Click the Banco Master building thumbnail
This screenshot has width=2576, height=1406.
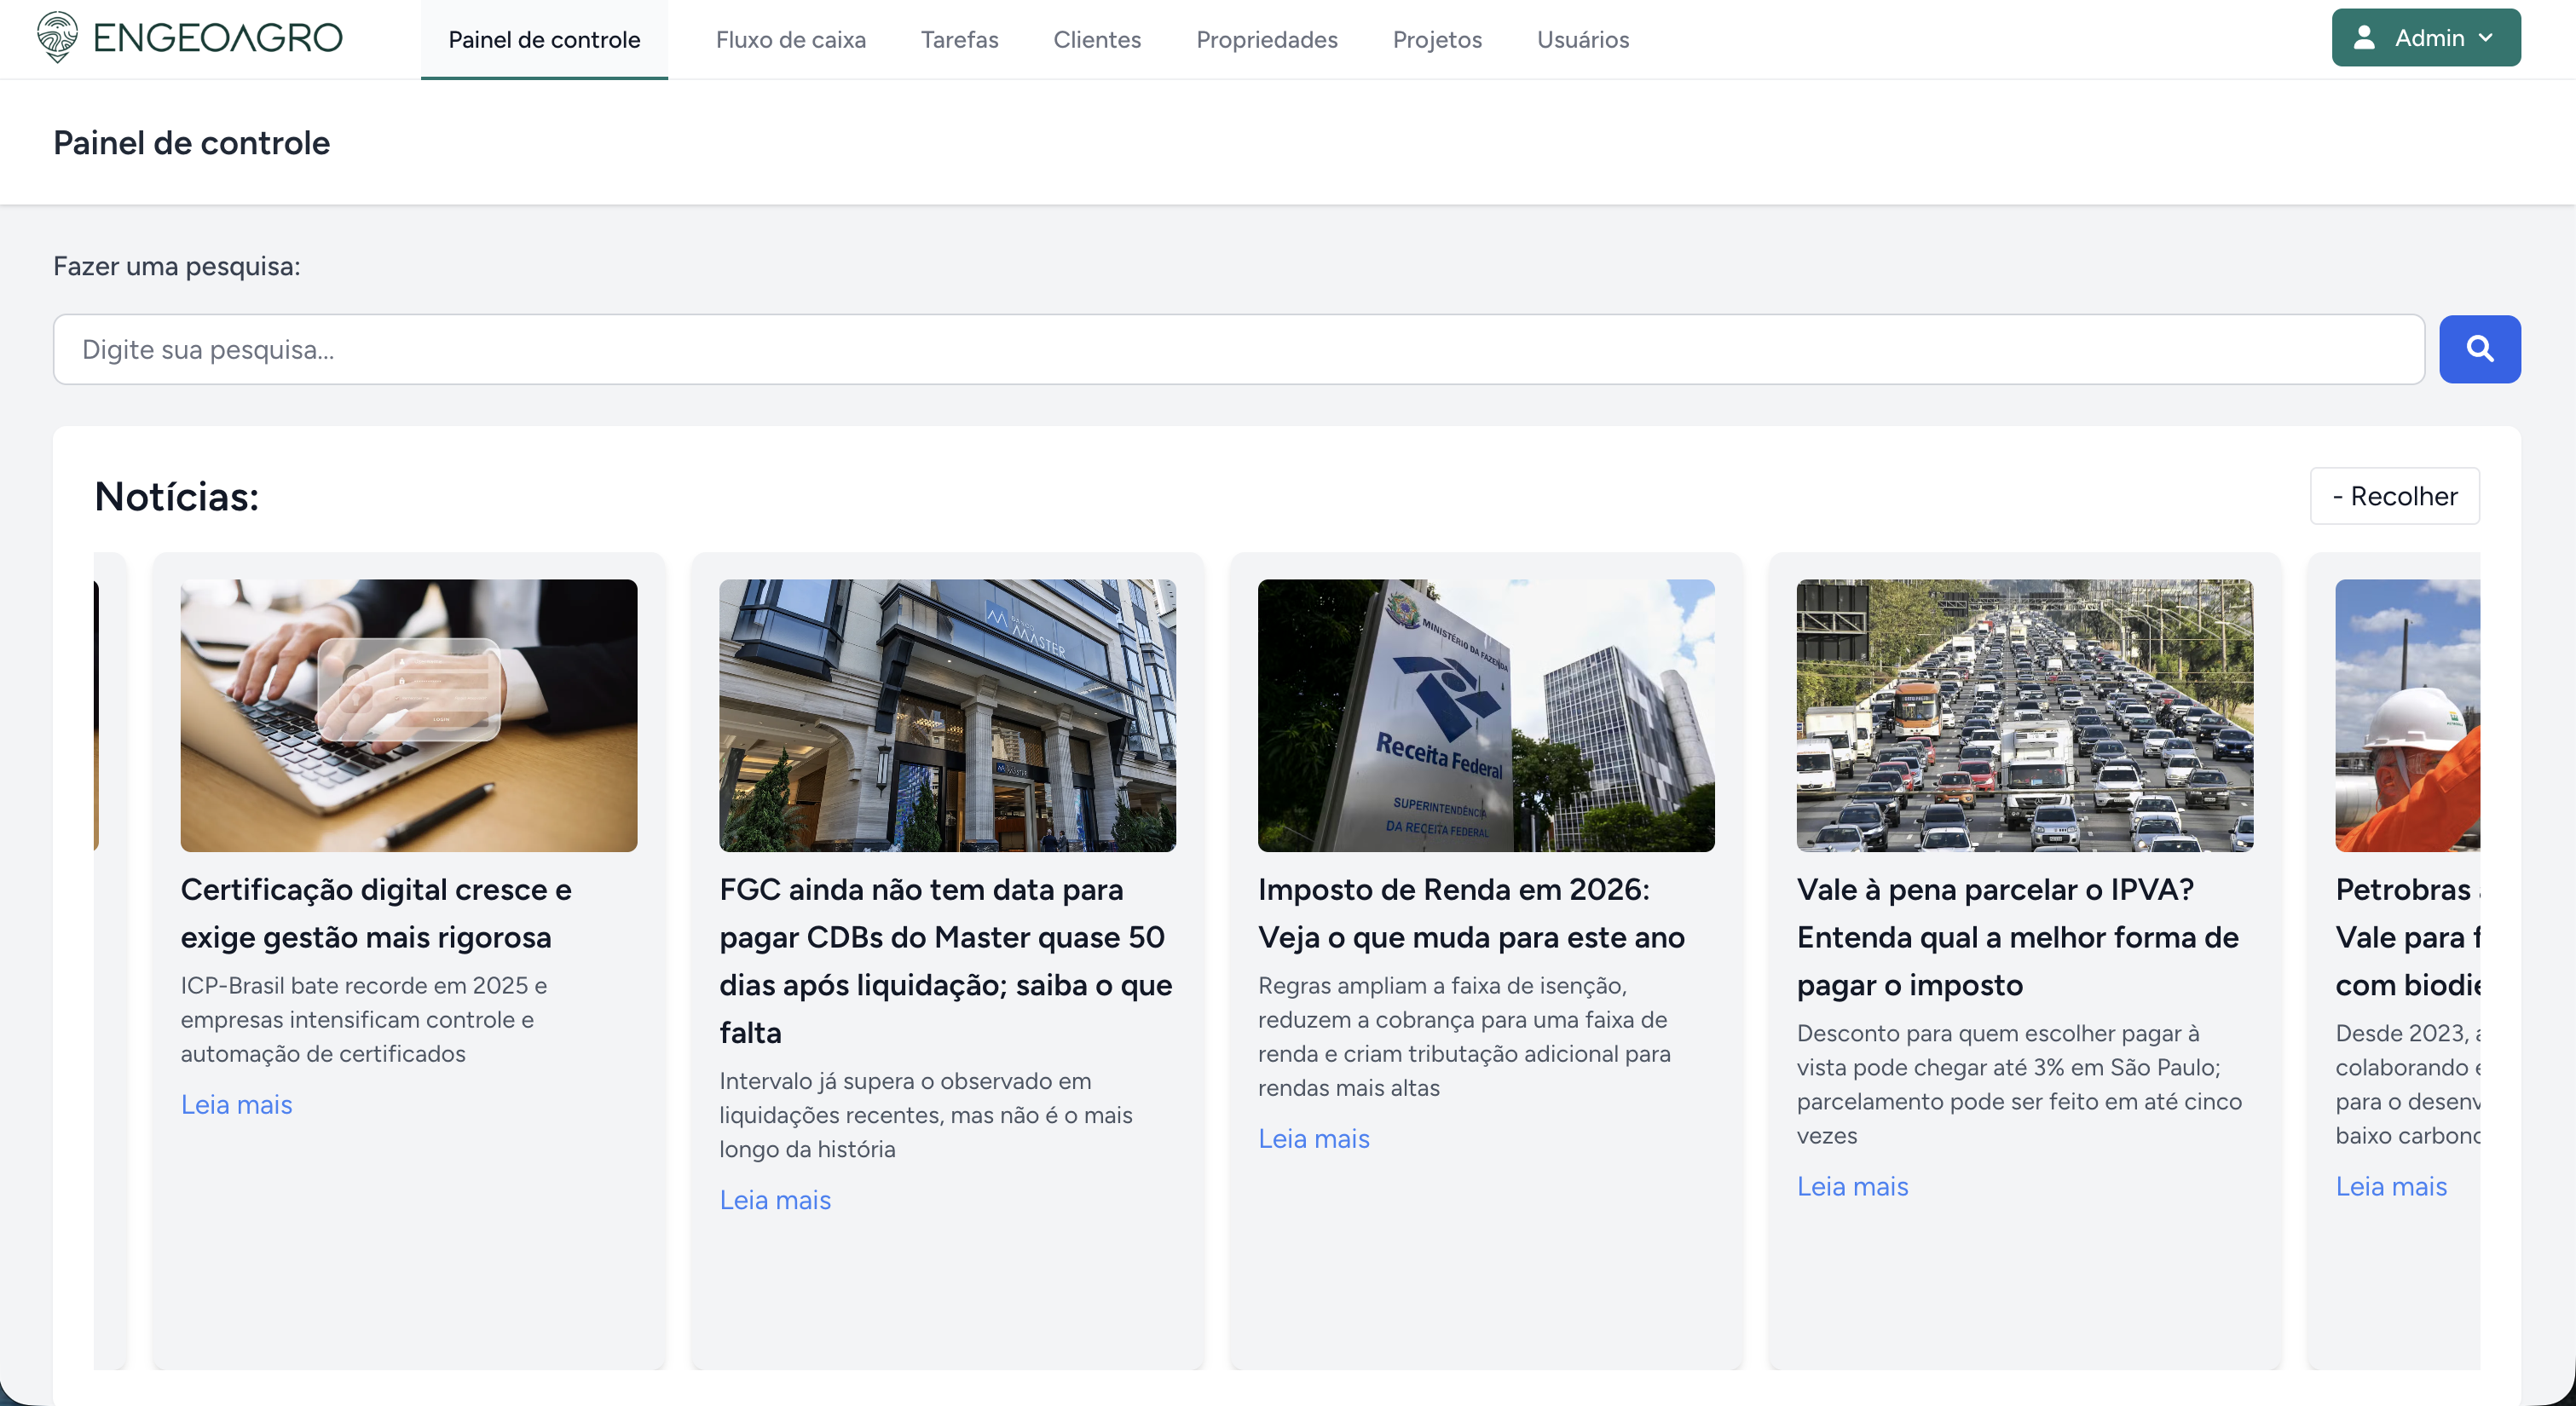pos(947,715)
